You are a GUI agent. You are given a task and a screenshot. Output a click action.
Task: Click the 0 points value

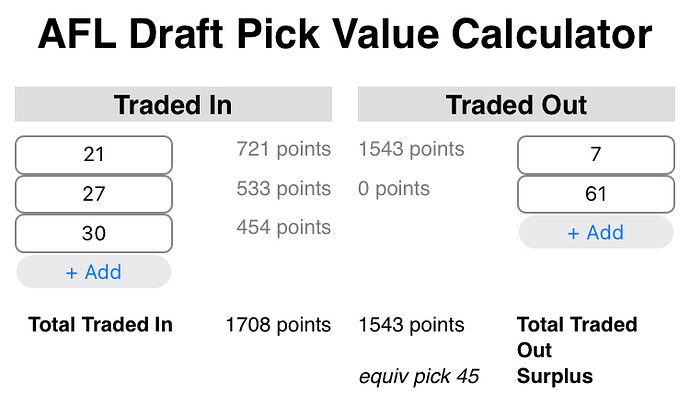pyautogui.click(x=394, y=189)
